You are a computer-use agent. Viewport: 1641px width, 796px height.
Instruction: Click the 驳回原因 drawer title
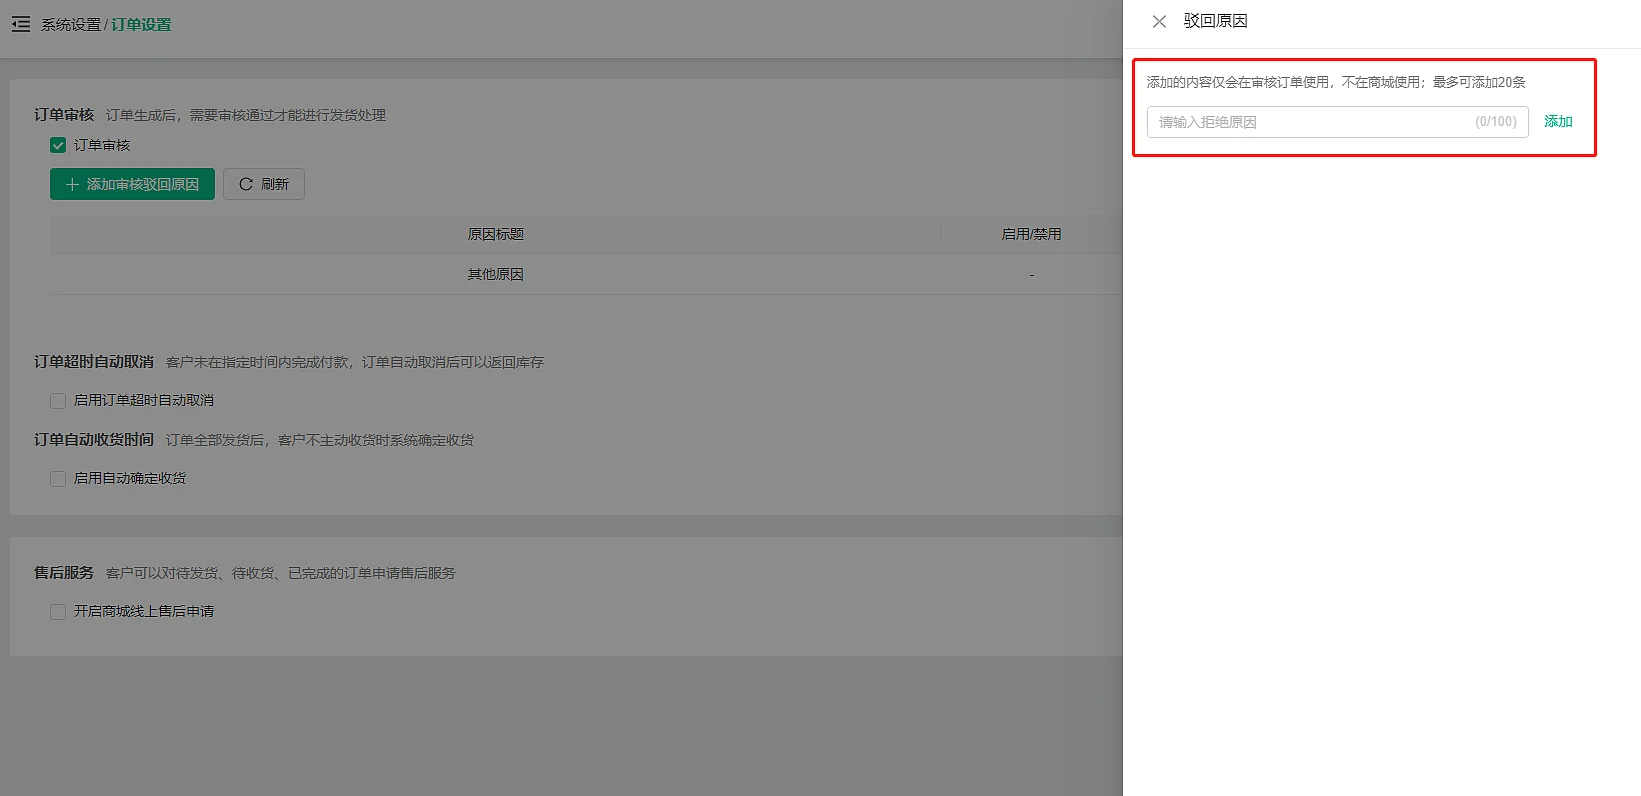pos(1215,21)
